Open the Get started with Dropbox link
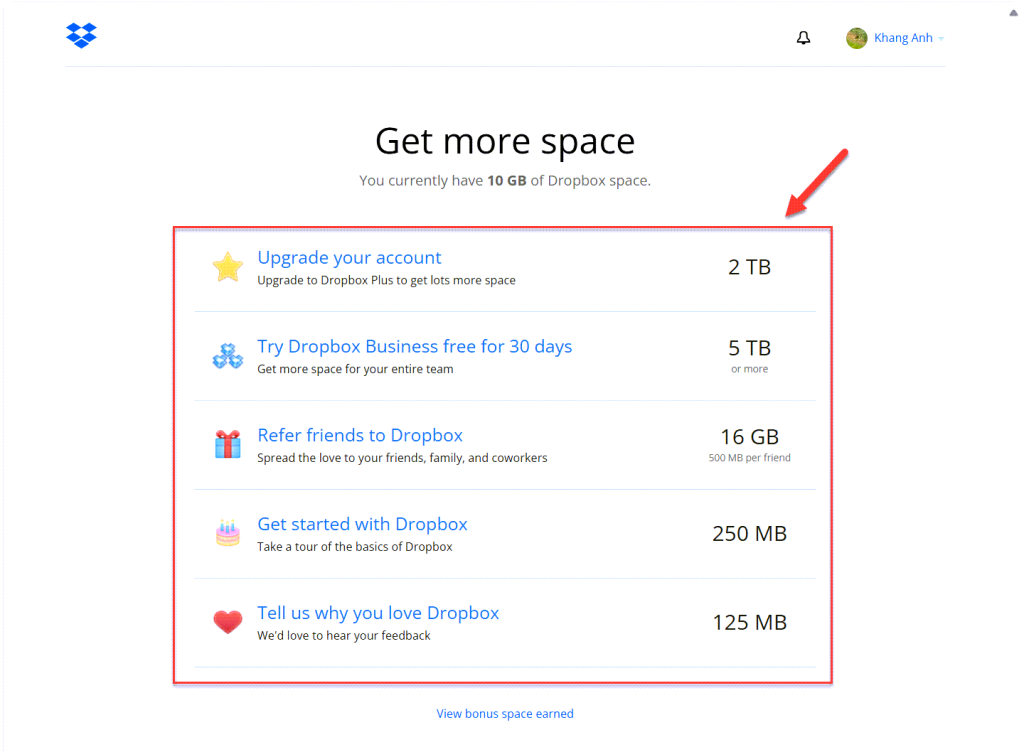 tap(362, 524)
